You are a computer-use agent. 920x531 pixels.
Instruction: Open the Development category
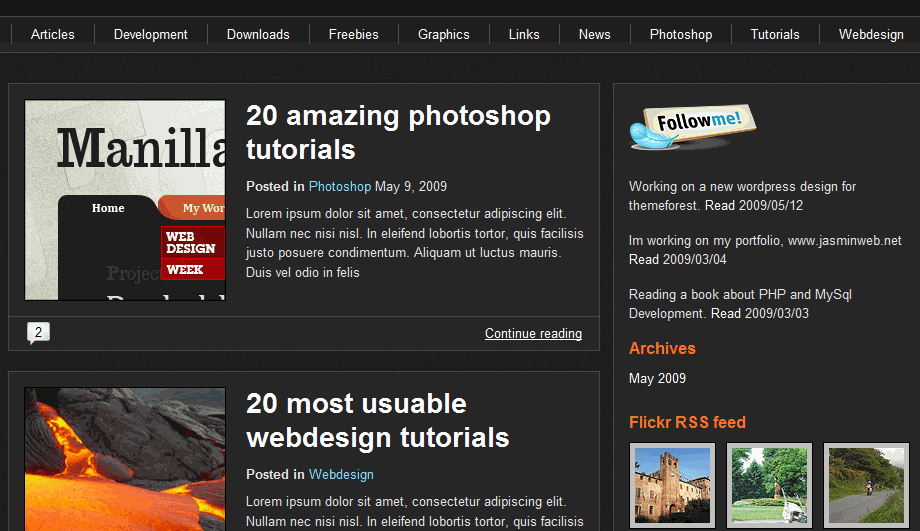coord(151,35)
